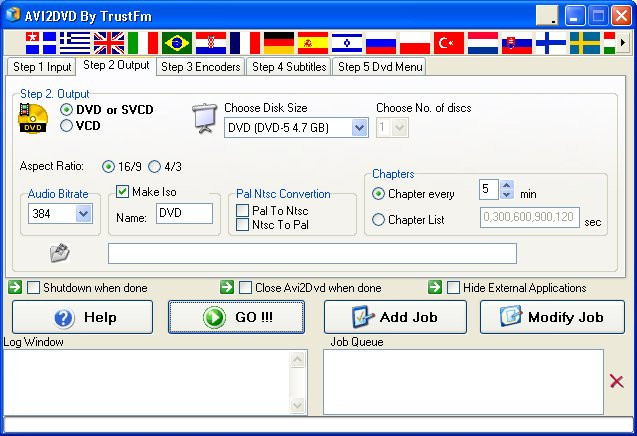Select Chapter every option
Viewport: 637px width, 436px height.
(x=378, y=194)
